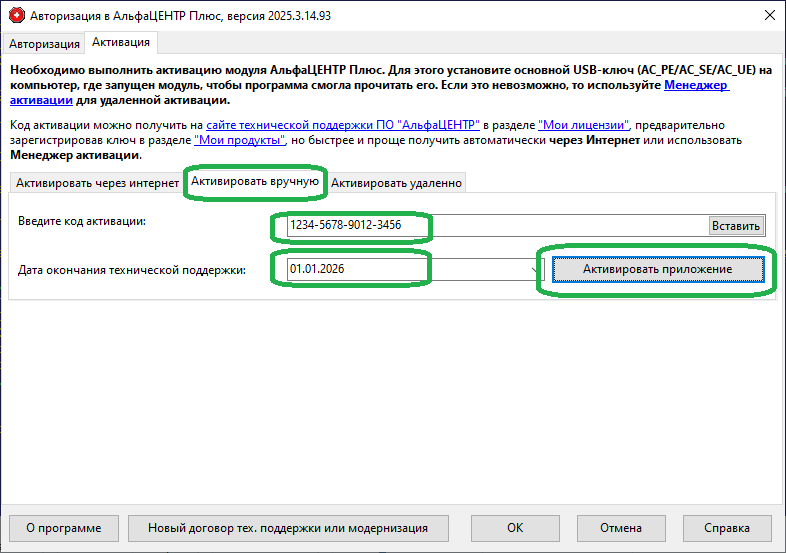Click the AlphaCenter app icon in title bar
Image resolution: width=786 pixels, height=553 pixels.
pos(17,16)
